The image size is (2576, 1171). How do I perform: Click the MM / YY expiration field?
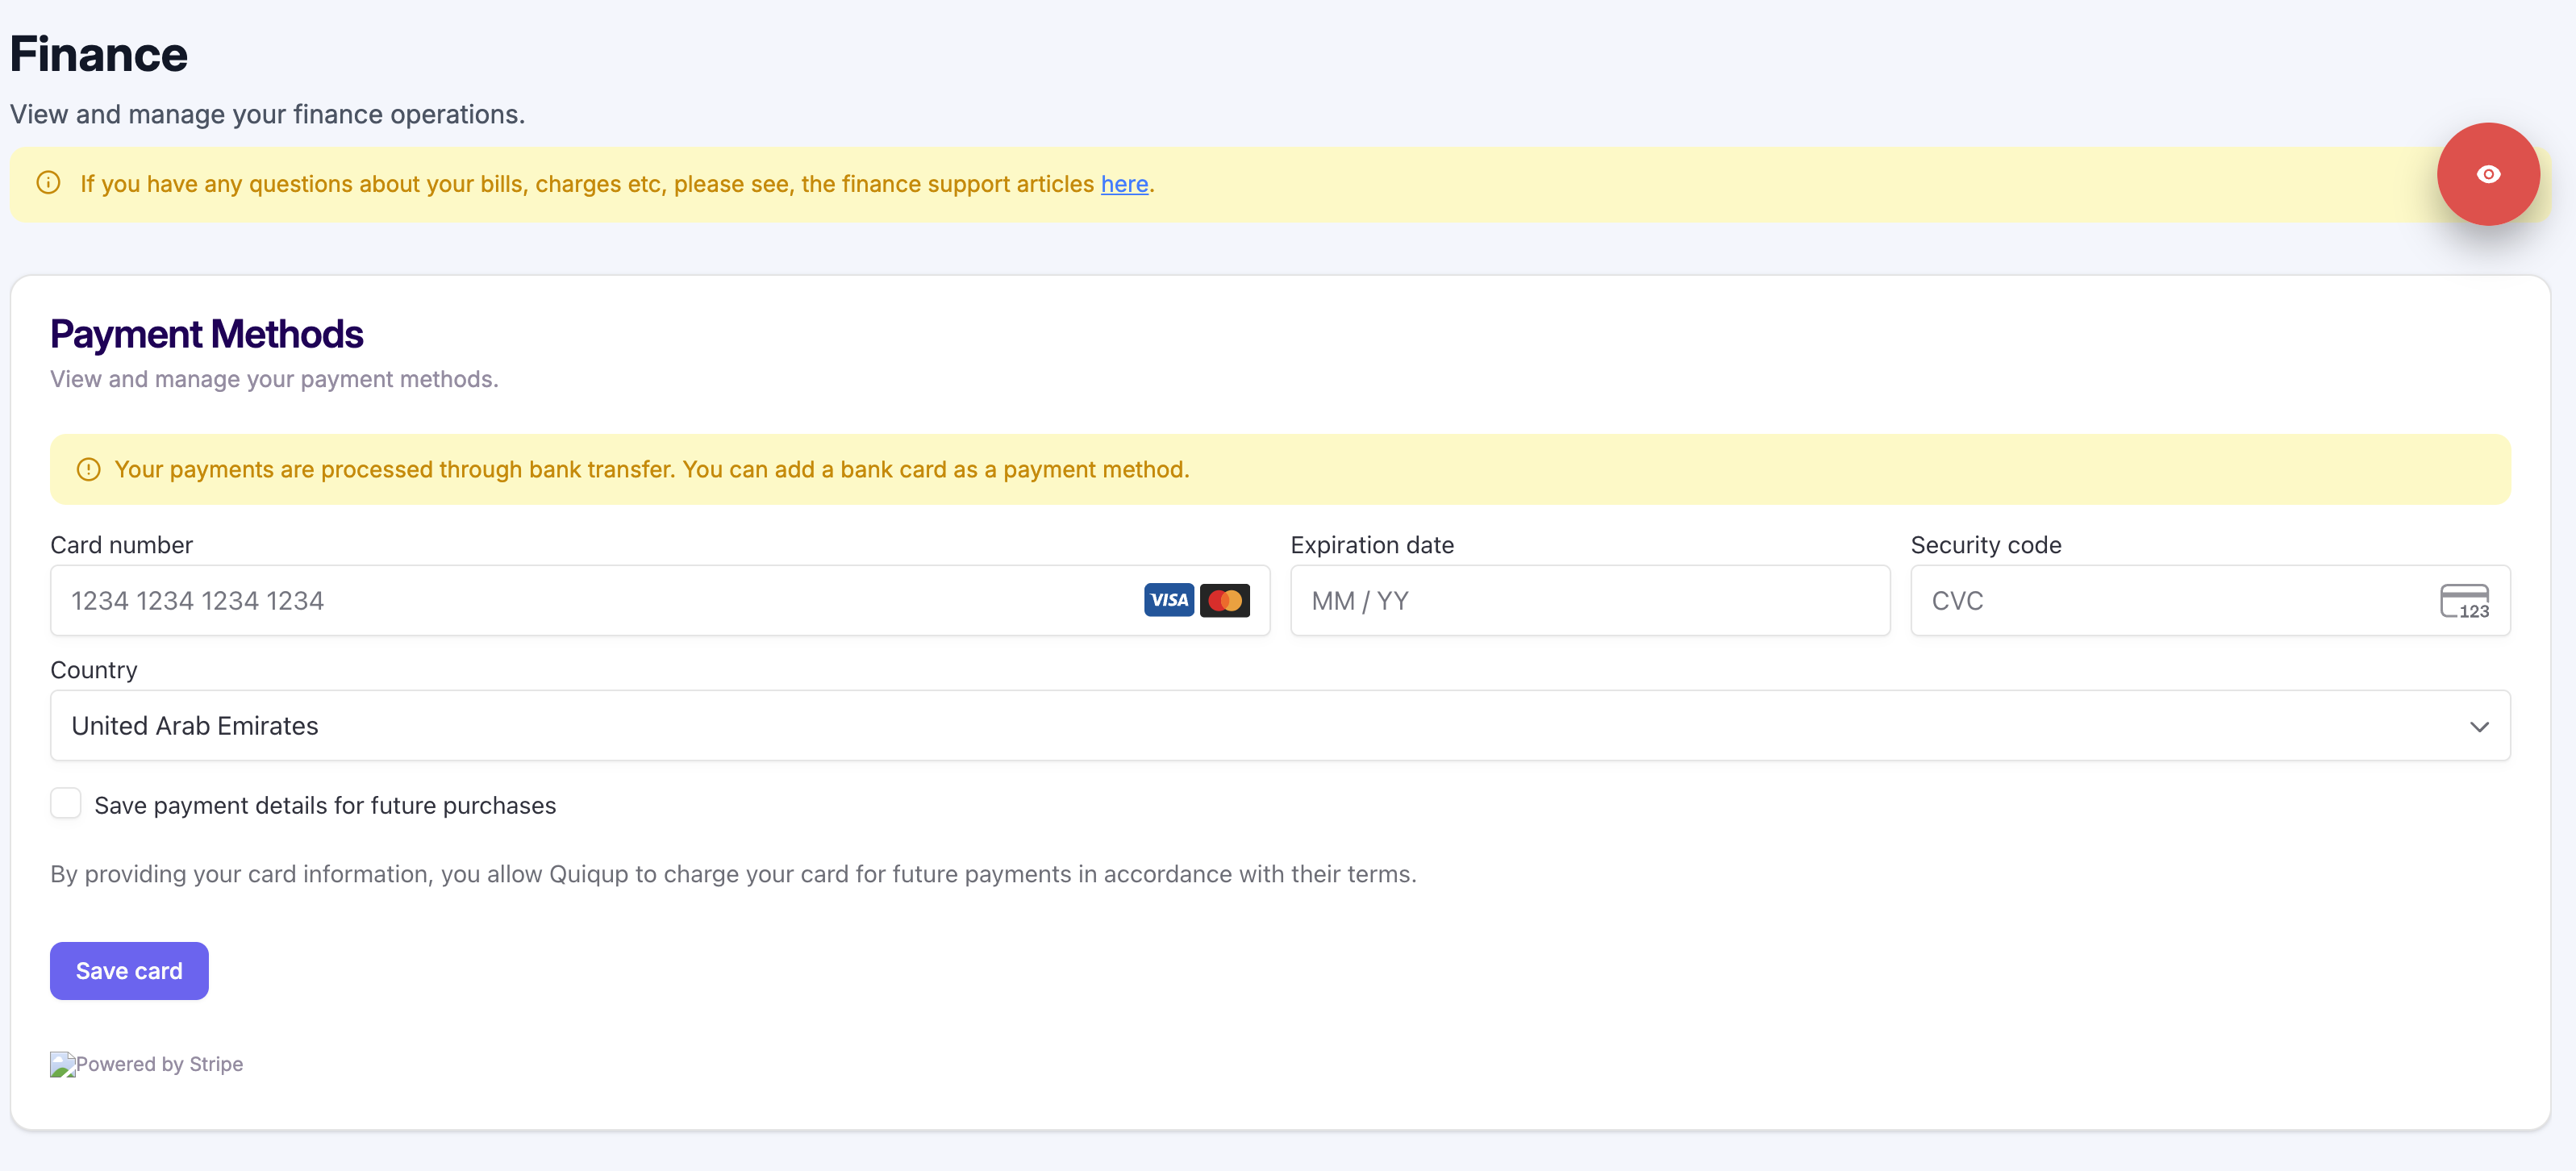[x=1589, y=601]
